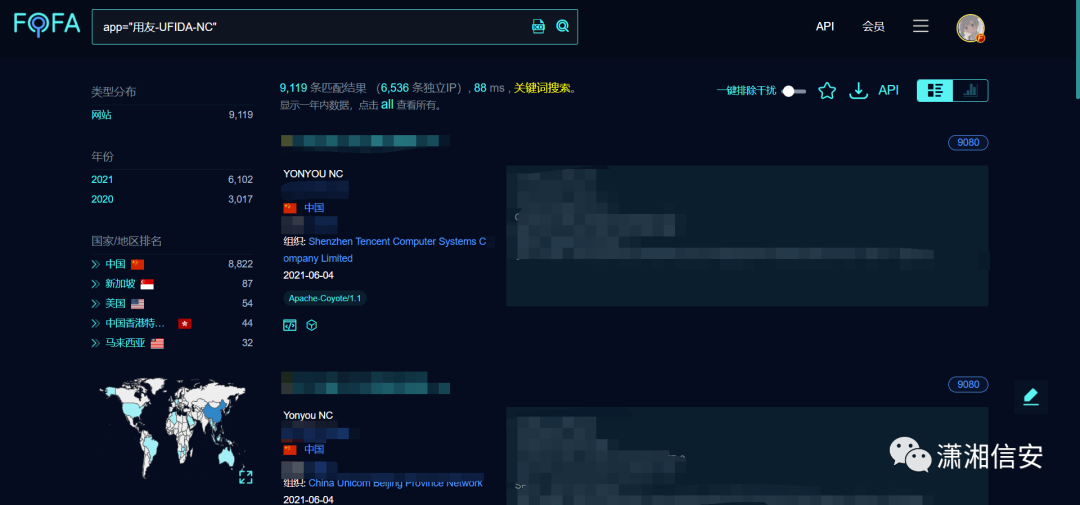Click the FOFA logo

tap(47, 25)
